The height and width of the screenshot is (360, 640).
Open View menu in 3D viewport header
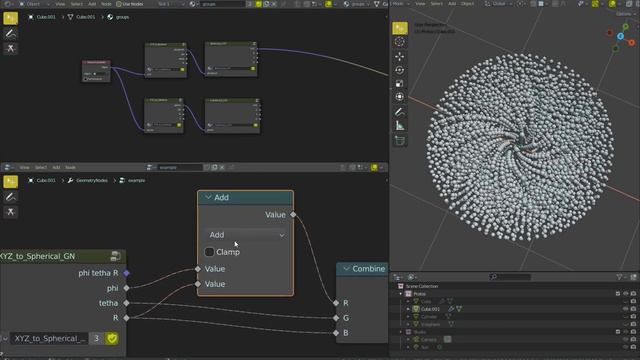click(x=420, y=4)
